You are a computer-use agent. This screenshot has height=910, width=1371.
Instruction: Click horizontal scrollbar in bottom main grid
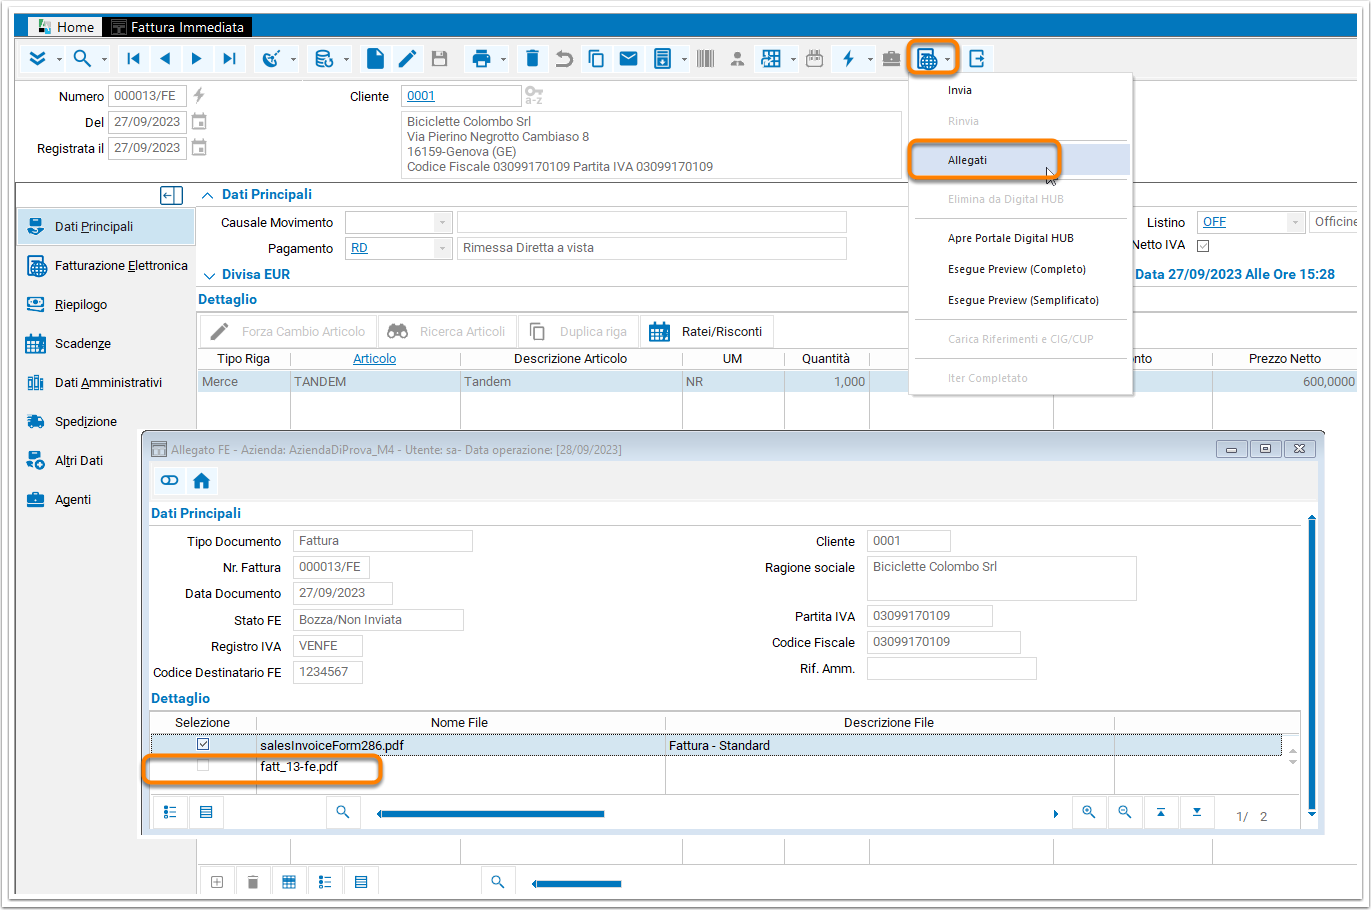point(577,884)
